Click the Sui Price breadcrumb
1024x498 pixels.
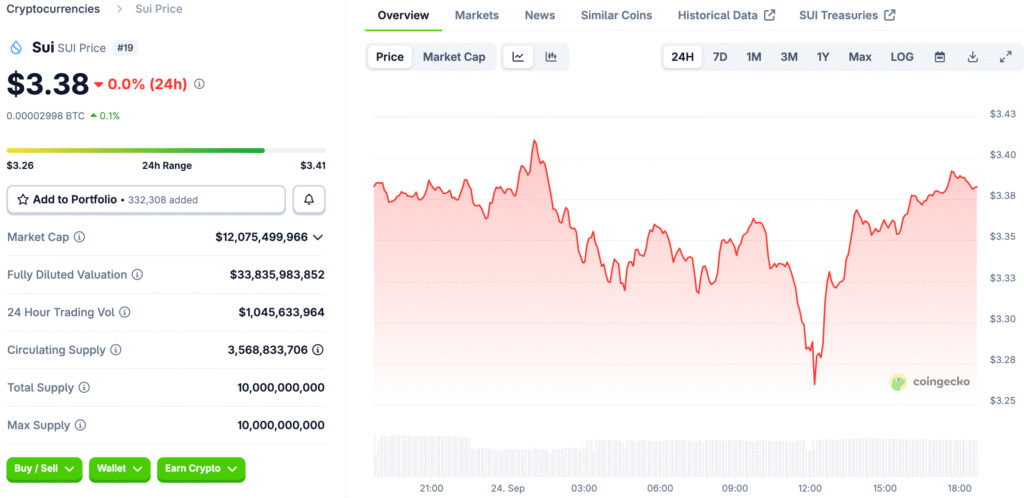159,9
